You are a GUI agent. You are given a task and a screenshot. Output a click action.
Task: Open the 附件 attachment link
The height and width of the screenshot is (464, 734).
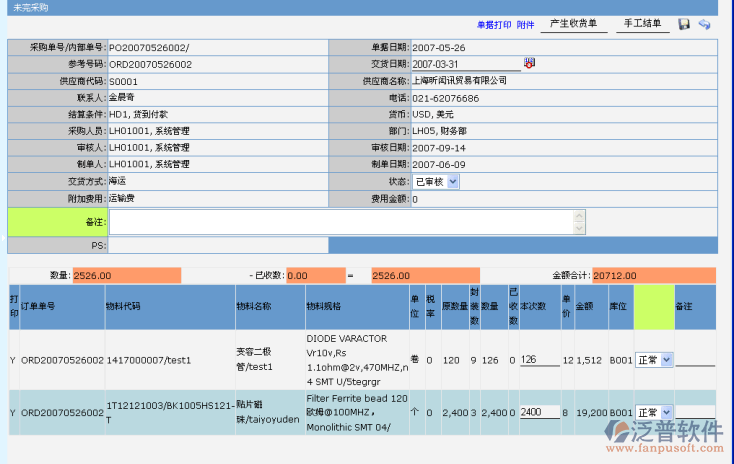[525, 24]
